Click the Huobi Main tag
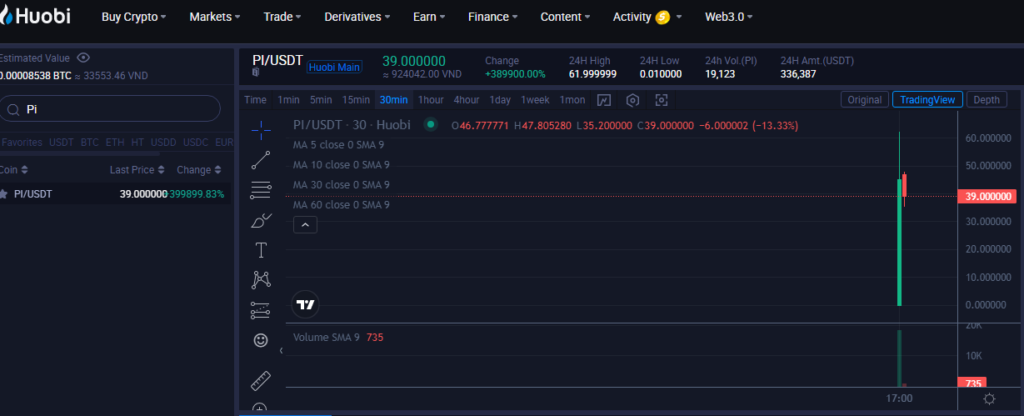The width and height of the screenshot is (1024, 416). pos(334,67)
